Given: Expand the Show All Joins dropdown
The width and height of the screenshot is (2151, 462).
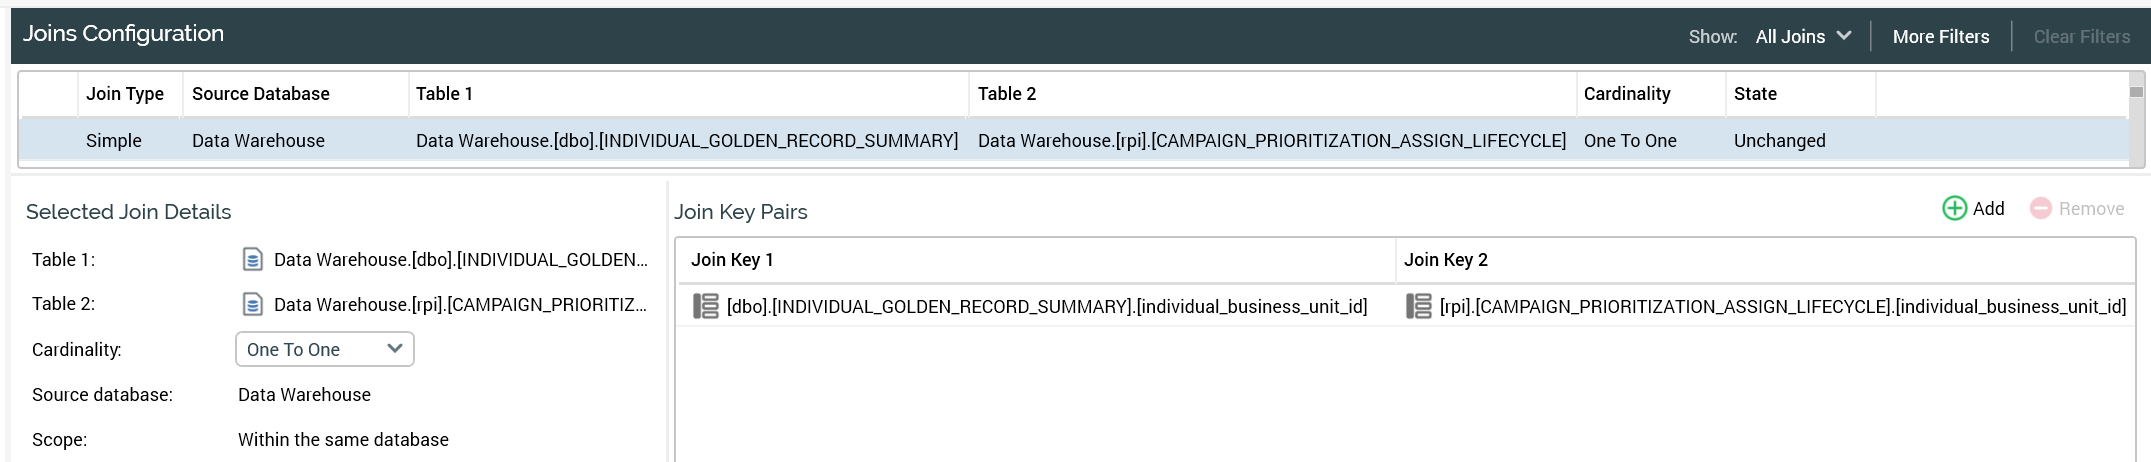Looking at the screenshot, I should [x=1803, y=37].
